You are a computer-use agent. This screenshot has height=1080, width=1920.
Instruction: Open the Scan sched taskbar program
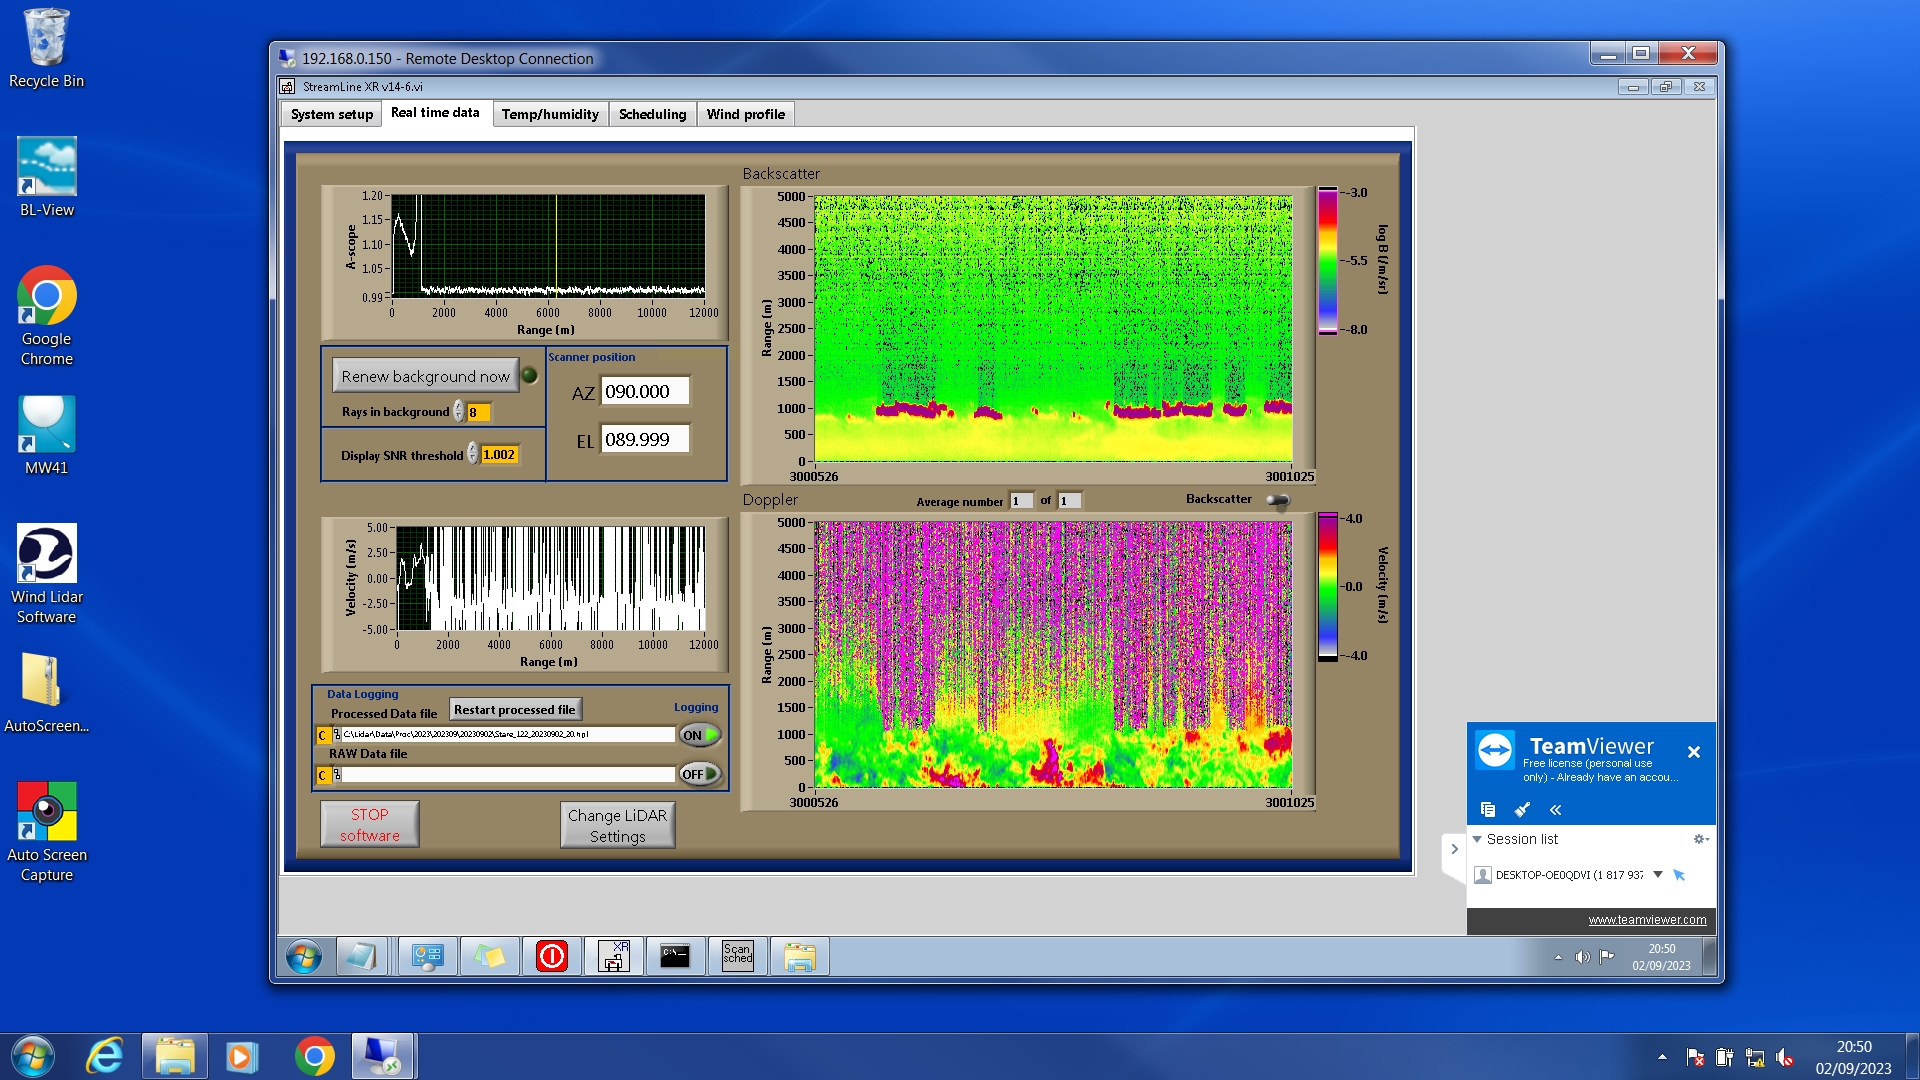click(x=737, y=957)
